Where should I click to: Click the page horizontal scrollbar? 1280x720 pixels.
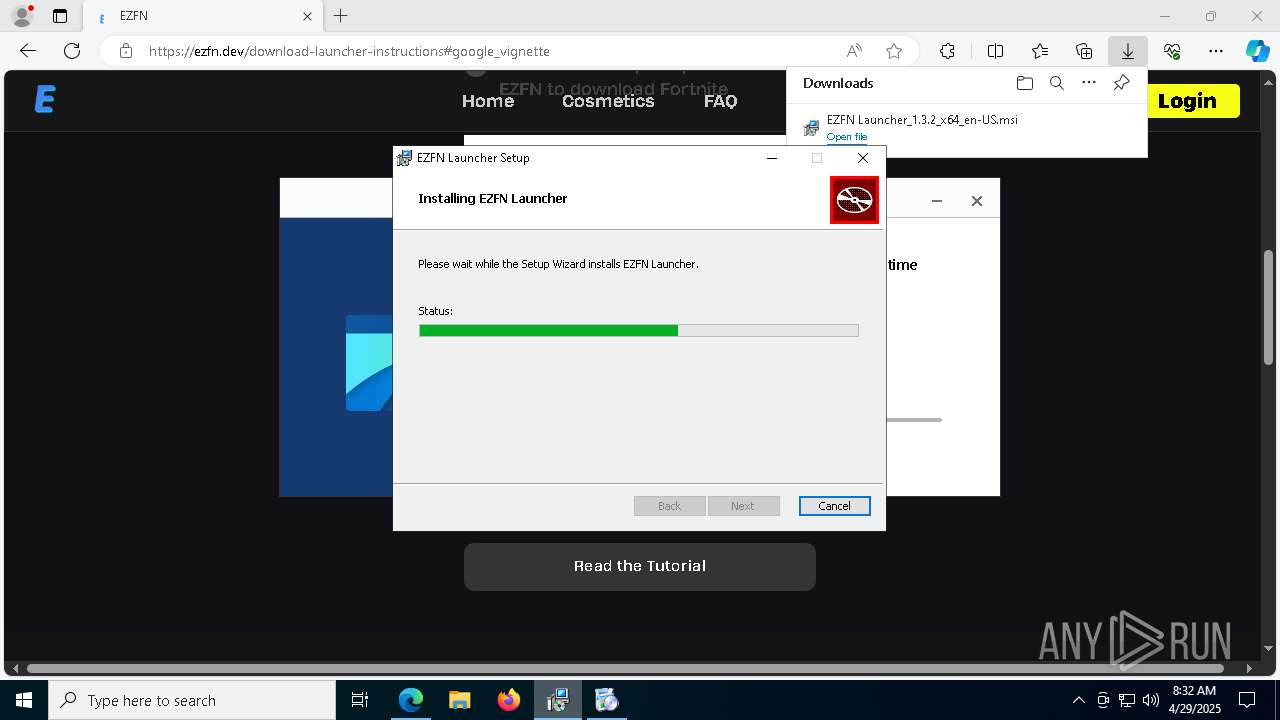click(x=626, y=668)
